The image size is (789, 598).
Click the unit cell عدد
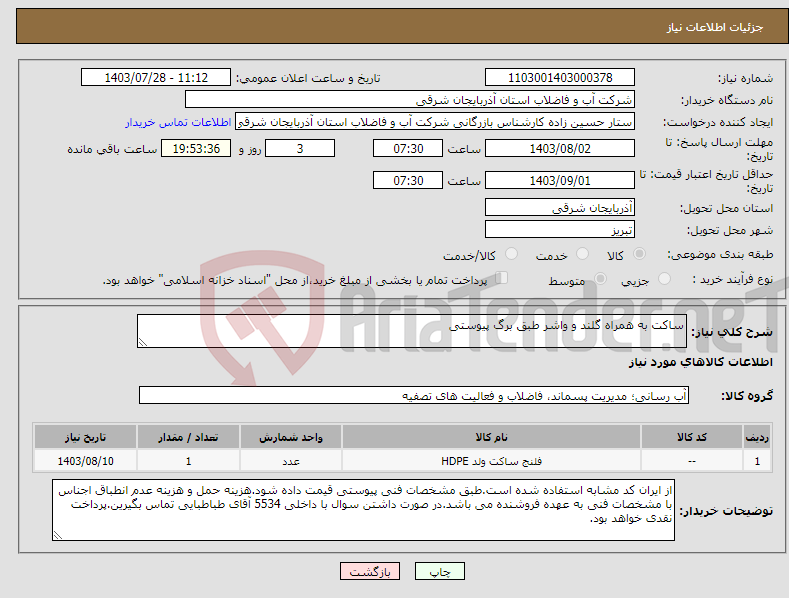(291, 461)
